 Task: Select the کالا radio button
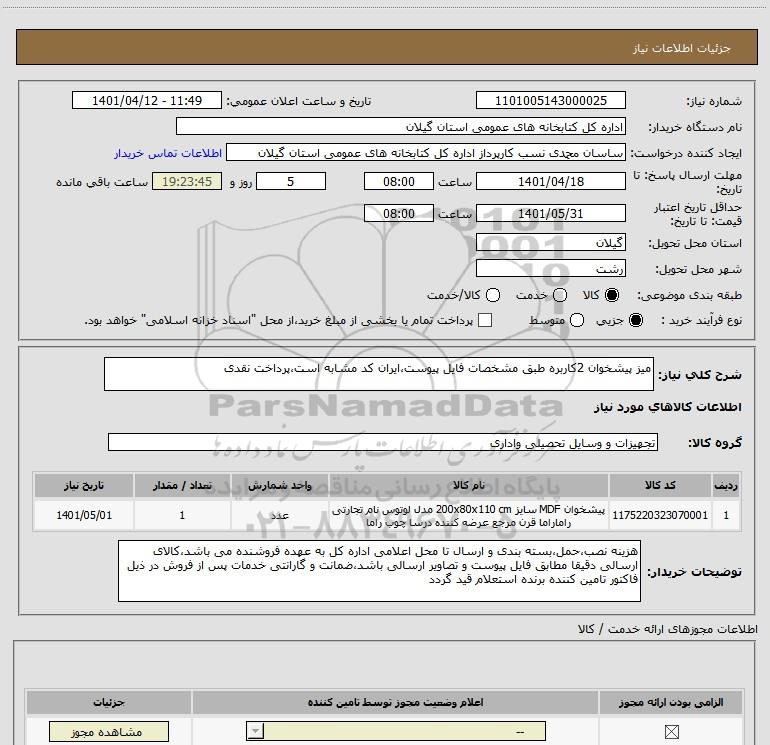tap(612, 295)
